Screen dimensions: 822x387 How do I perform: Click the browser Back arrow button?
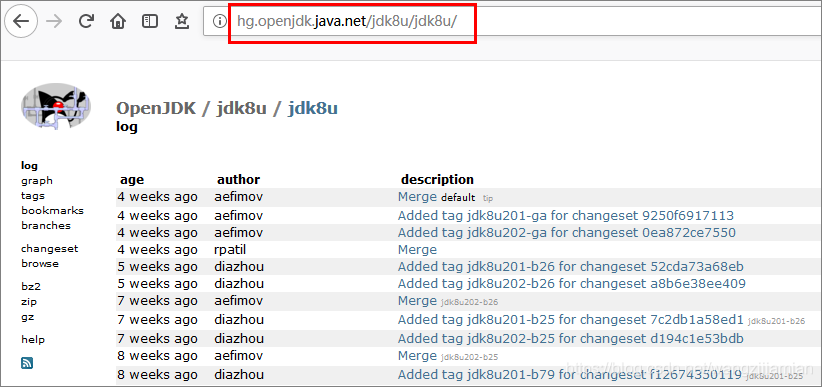click(x=21, y=22)
